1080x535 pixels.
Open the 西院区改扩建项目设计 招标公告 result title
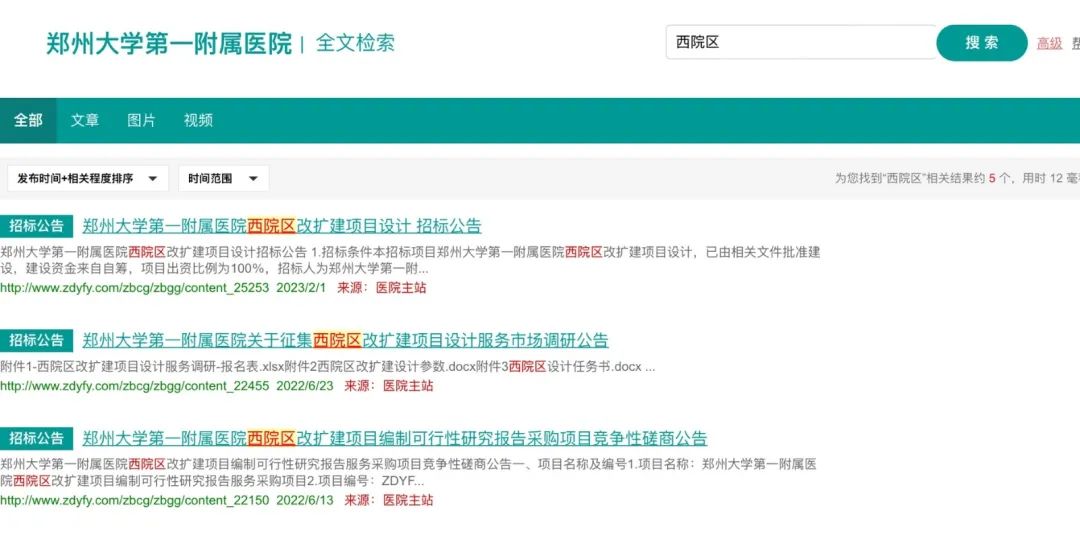[281, 226]
